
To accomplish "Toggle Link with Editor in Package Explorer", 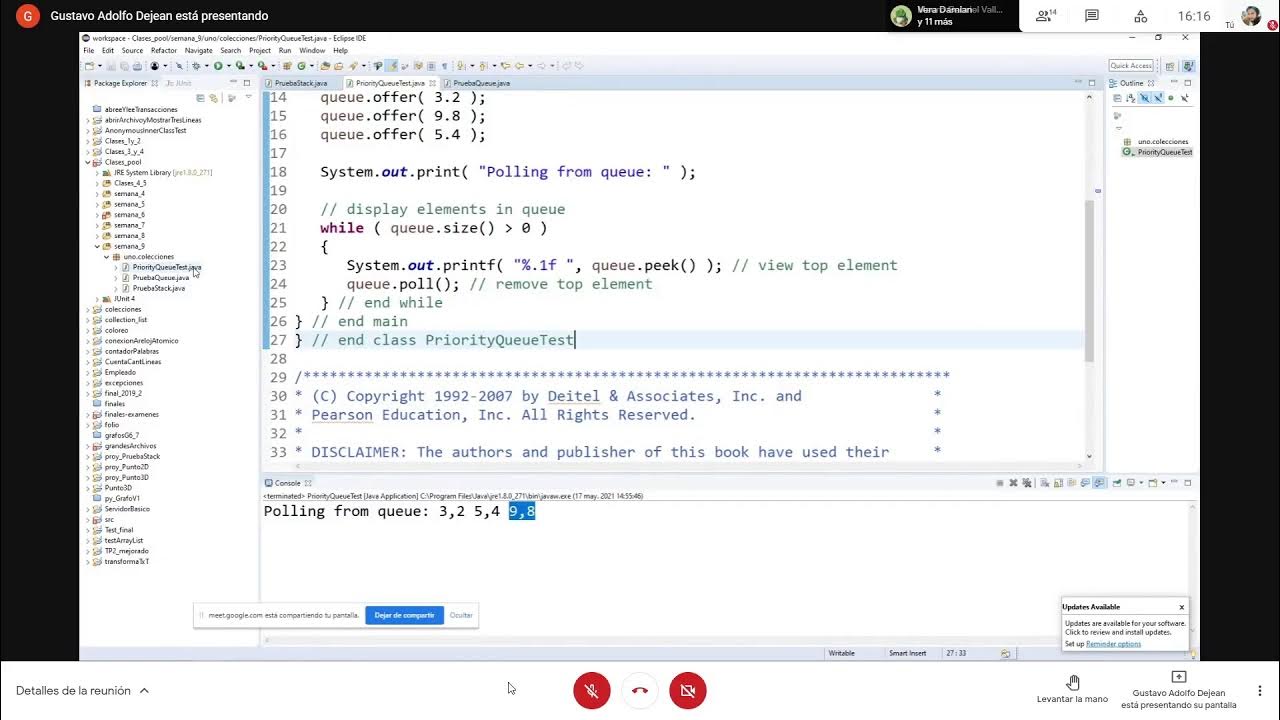I will [x=213, y=98].
